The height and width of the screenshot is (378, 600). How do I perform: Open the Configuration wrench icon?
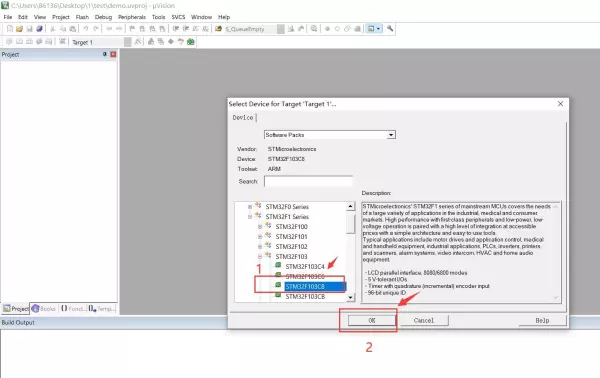(x=390, y=29)
